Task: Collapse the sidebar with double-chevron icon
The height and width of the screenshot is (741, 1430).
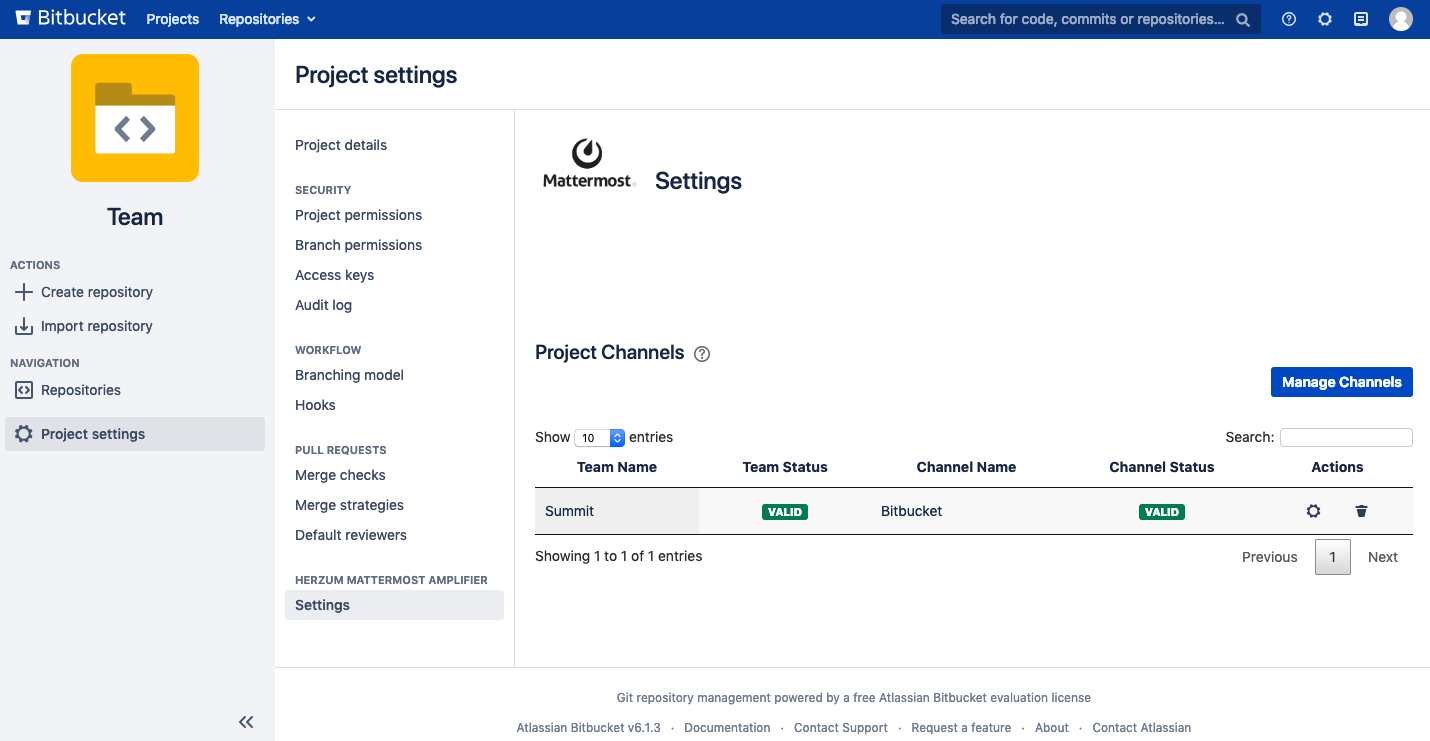Action: click(246, 722)
